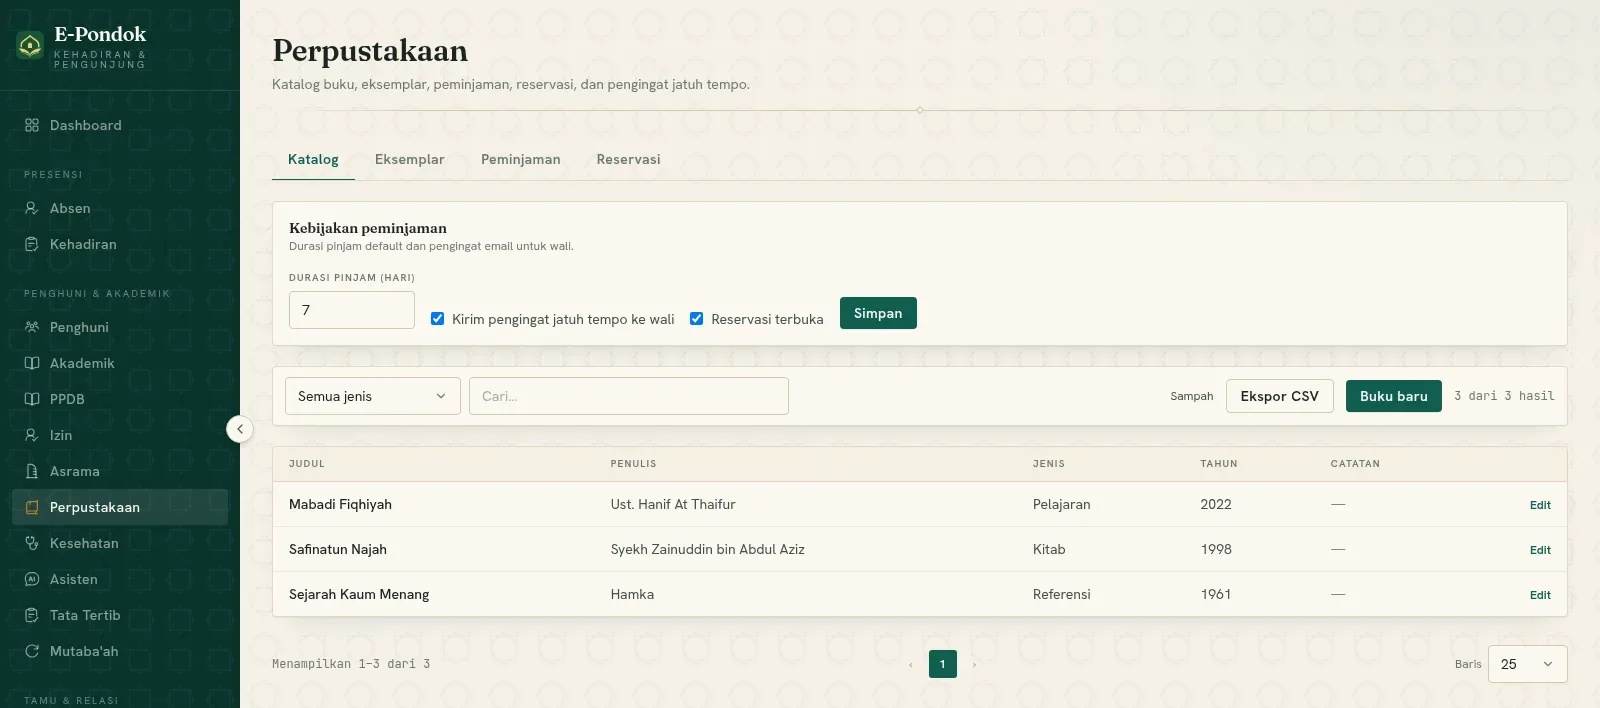The height and width of the screenshot is (708, 1600).
Task: Save the policy with Simpan button
Action: (x=878, y=313)
